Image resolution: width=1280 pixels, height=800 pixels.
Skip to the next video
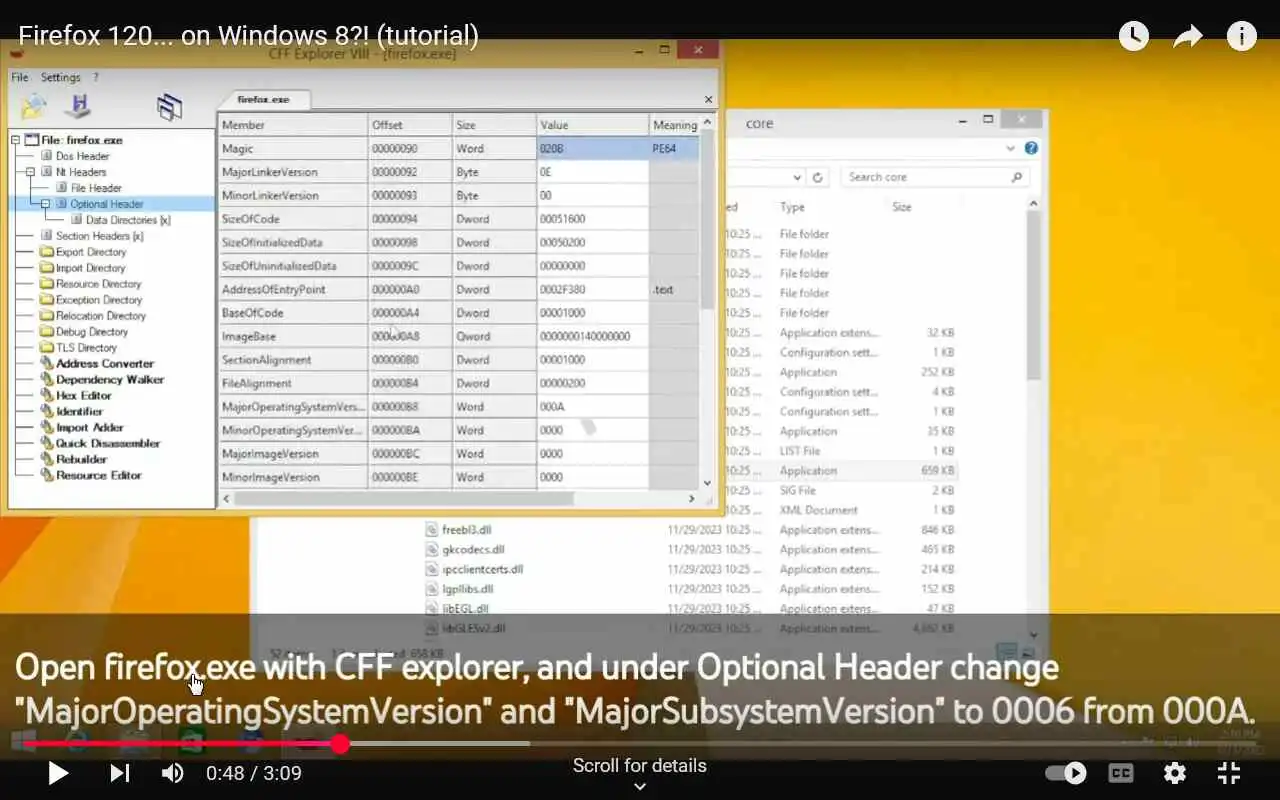119,773
